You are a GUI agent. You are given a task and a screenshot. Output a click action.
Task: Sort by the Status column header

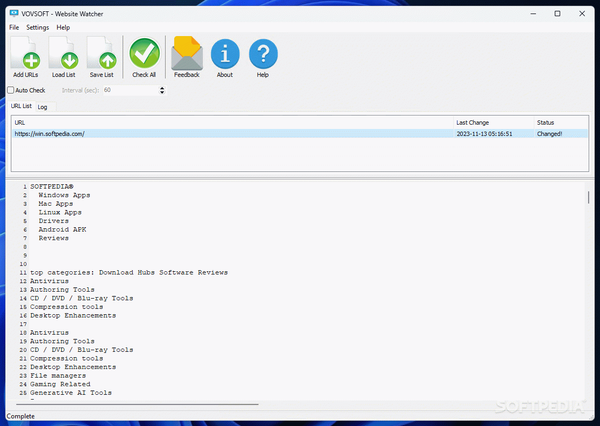coord(561,122)
